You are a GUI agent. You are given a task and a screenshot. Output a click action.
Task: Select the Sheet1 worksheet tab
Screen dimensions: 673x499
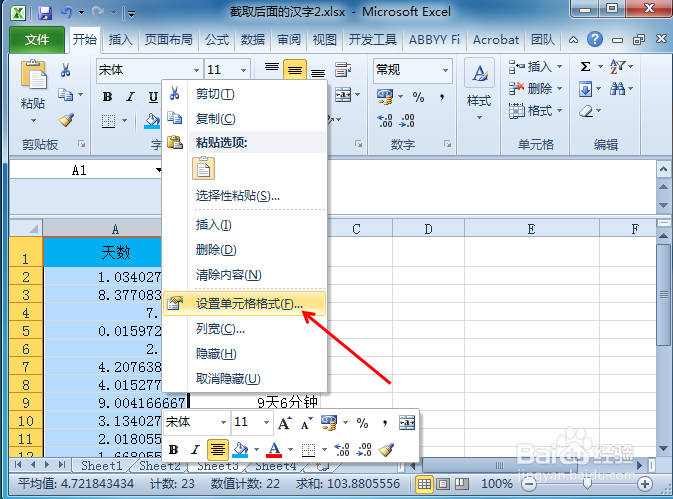(102, 466)
